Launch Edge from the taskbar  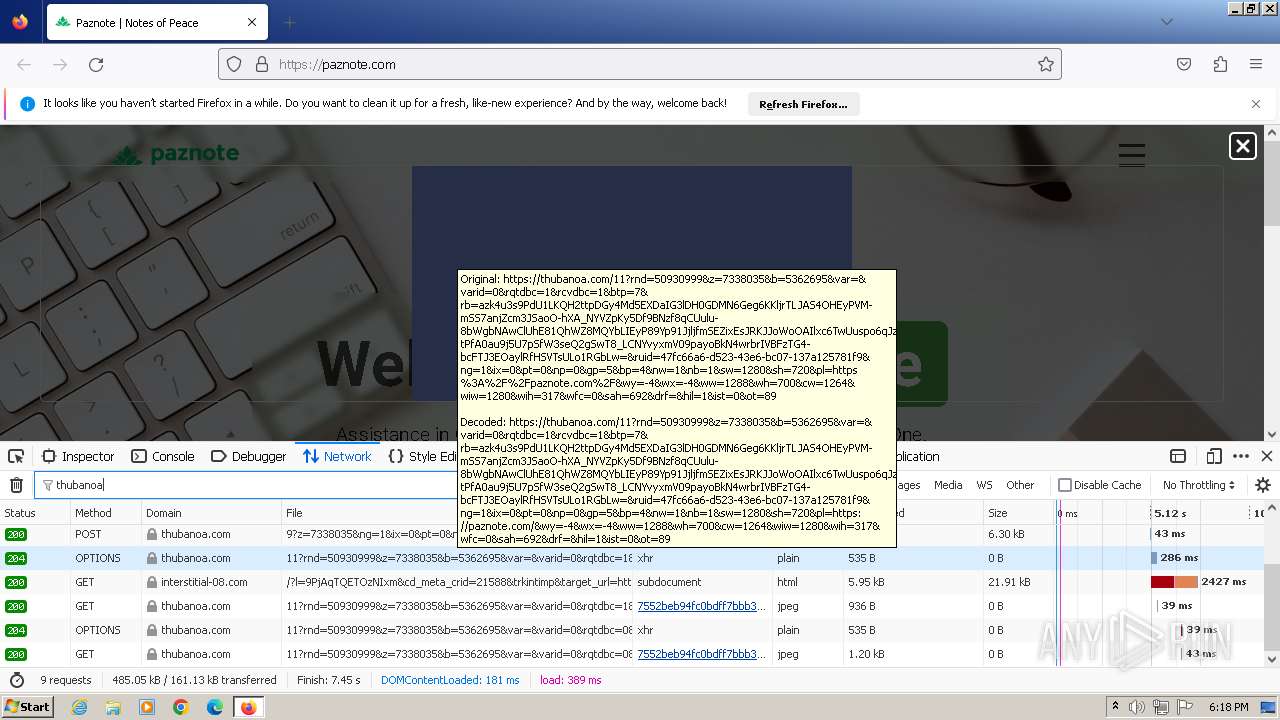click(x=214, y=706)
